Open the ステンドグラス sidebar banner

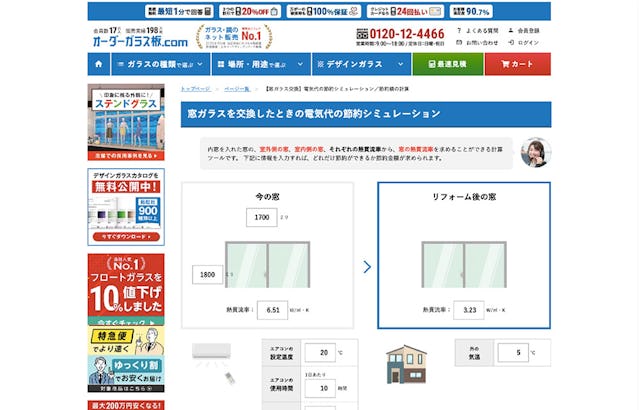pyautogui.click(x=126, y=122)
